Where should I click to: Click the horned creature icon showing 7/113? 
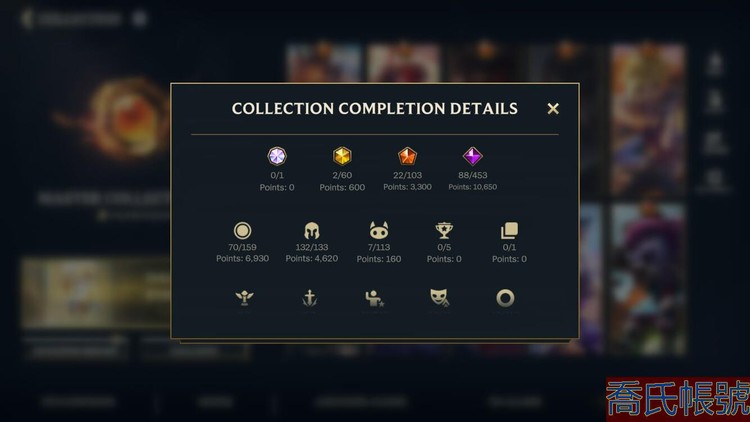pos(379,231)
